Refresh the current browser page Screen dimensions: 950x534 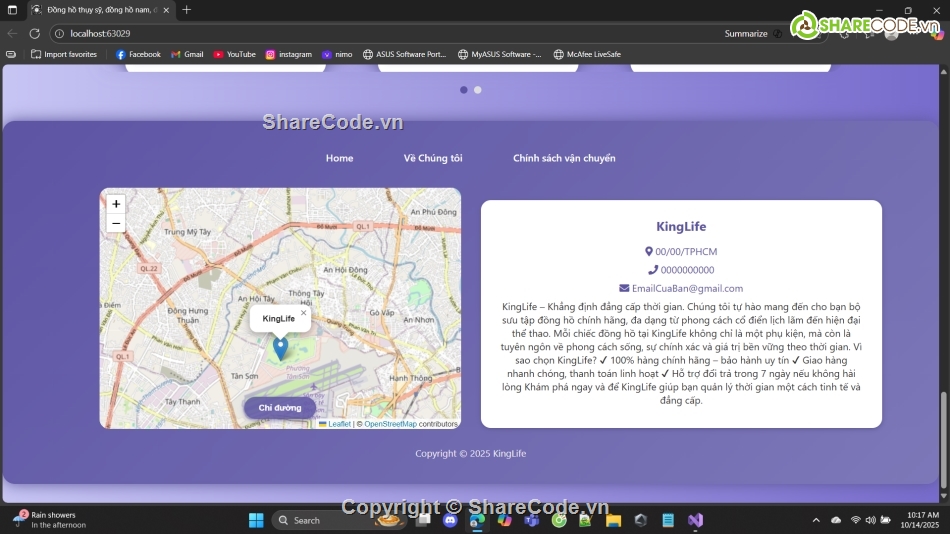(34, 33)
